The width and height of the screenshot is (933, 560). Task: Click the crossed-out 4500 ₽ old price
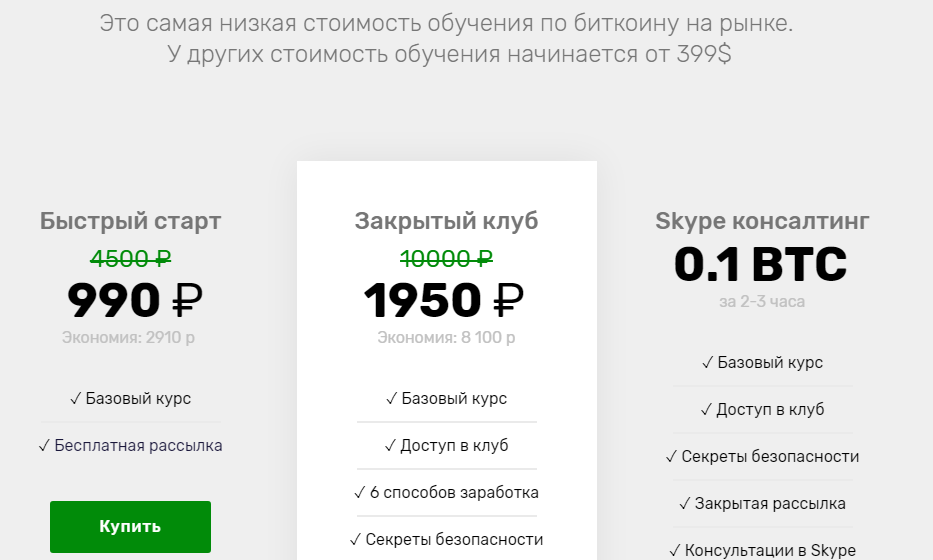(x=131, y=259)
